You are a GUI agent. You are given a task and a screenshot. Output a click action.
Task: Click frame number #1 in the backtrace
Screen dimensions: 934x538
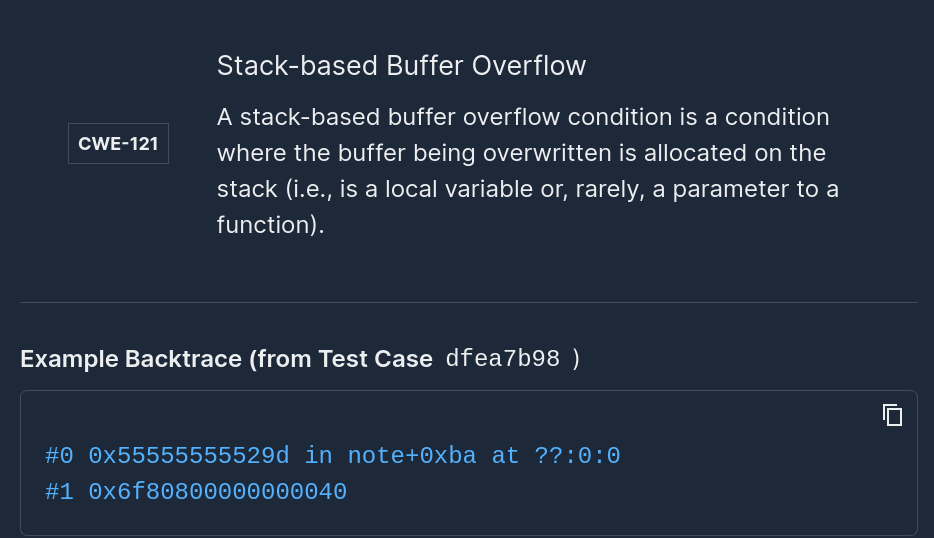tap(59, 492)
